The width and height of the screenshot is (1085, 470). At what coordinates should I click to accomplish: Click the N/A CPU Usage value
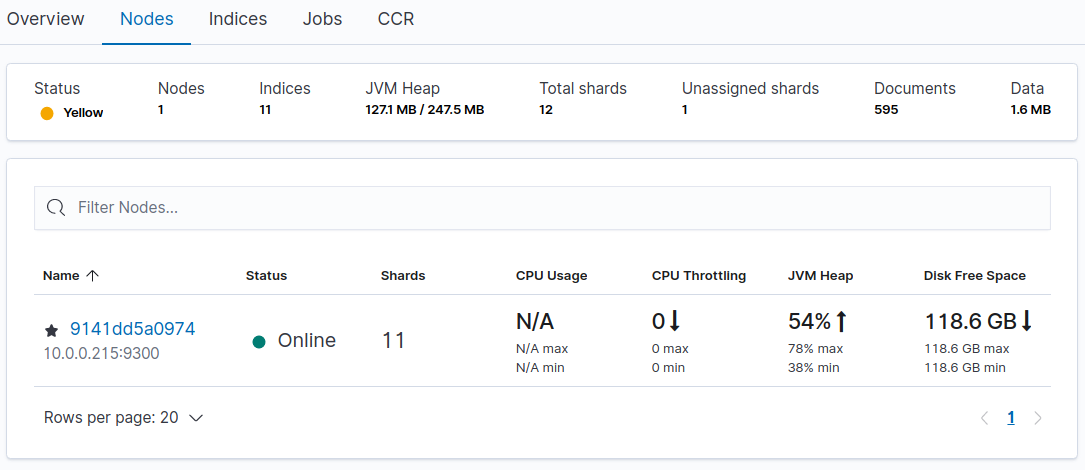pyautogui.click(x=535, y=321)
